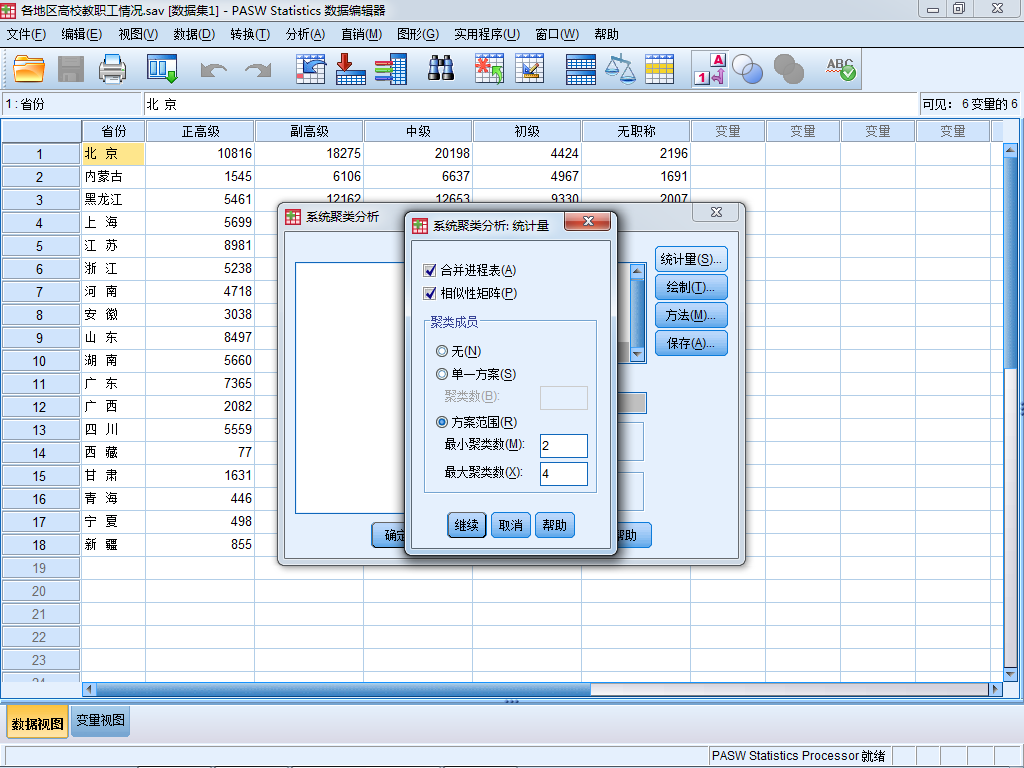Run spell check ABC icon
Viewport: 1024px width, 768px height.
click(x=840, y=69)
